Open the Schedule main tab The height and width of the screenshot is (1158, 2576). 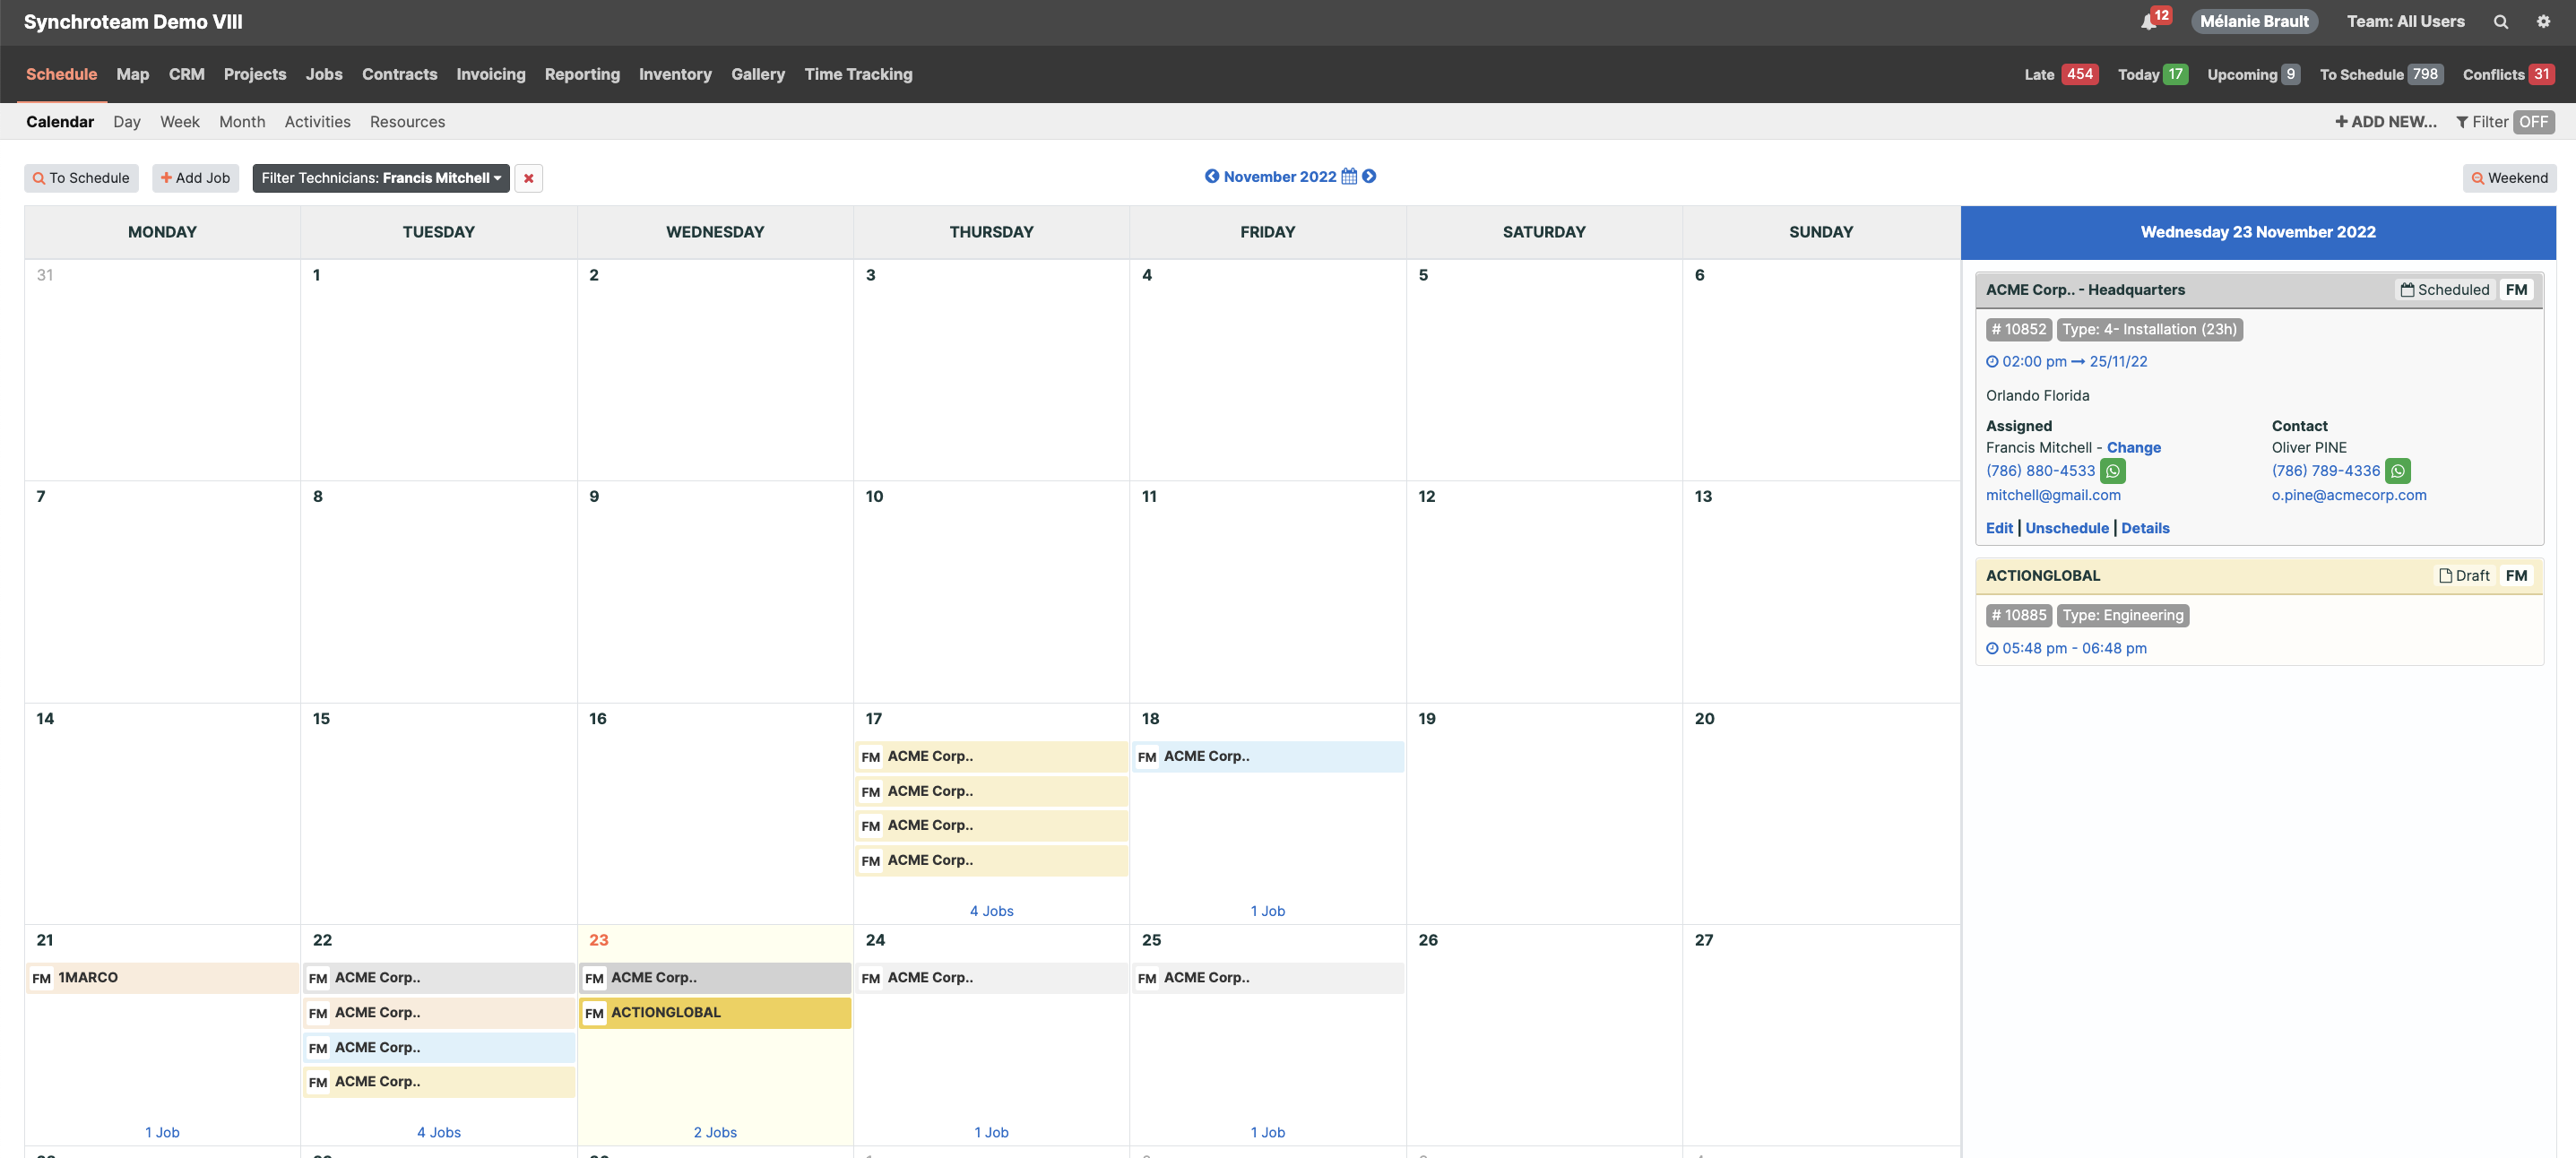61,74
